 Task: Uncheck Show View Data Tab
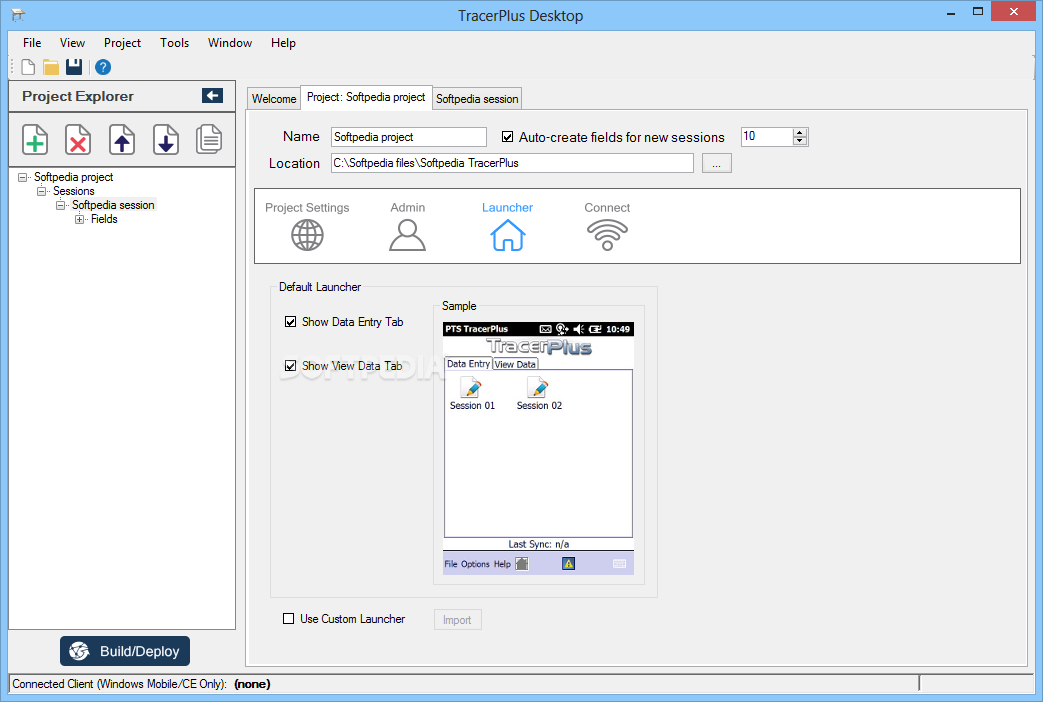click(x=291, y=366)
